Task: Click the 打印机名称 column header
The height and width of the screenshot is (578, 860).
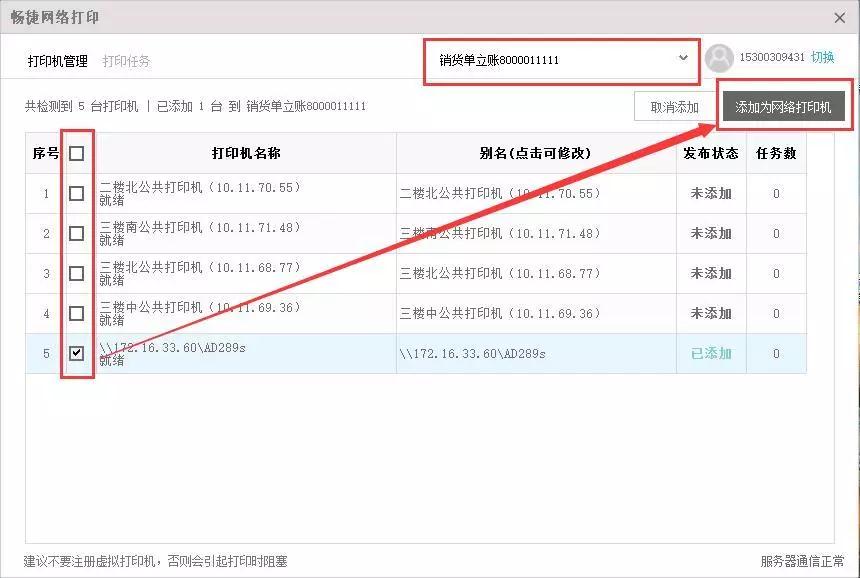Action: 245,153
